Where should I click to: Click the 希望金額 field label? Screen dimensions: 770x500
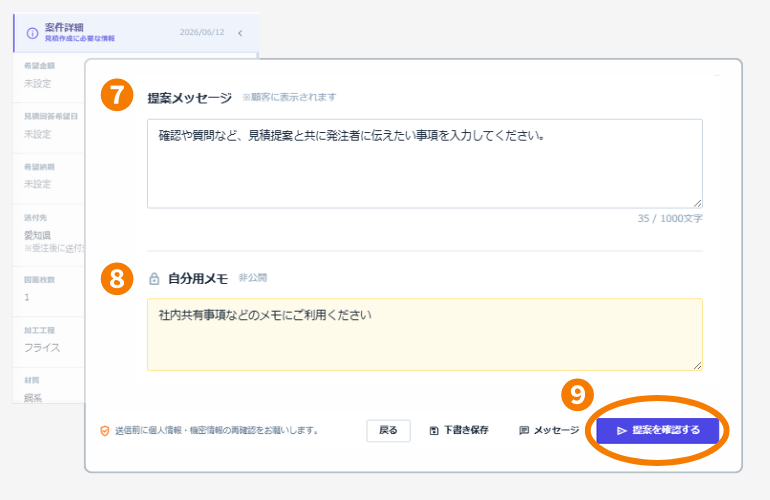(39, 66)
